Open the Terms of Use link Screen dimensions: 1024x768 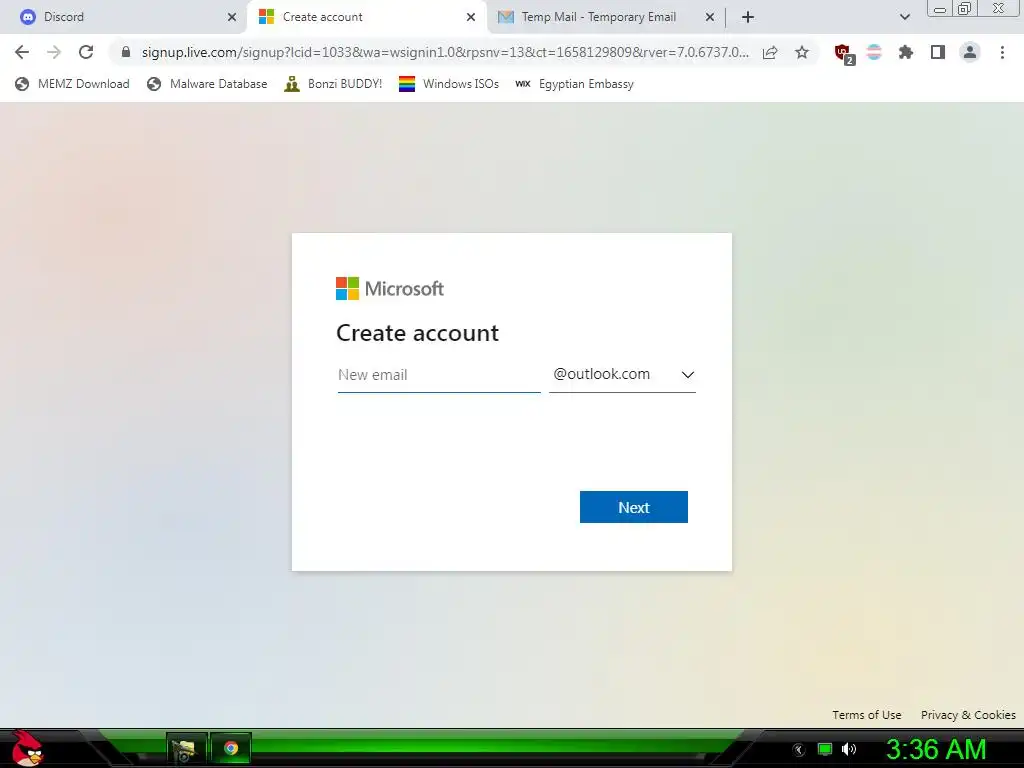[x=867, y=715]
